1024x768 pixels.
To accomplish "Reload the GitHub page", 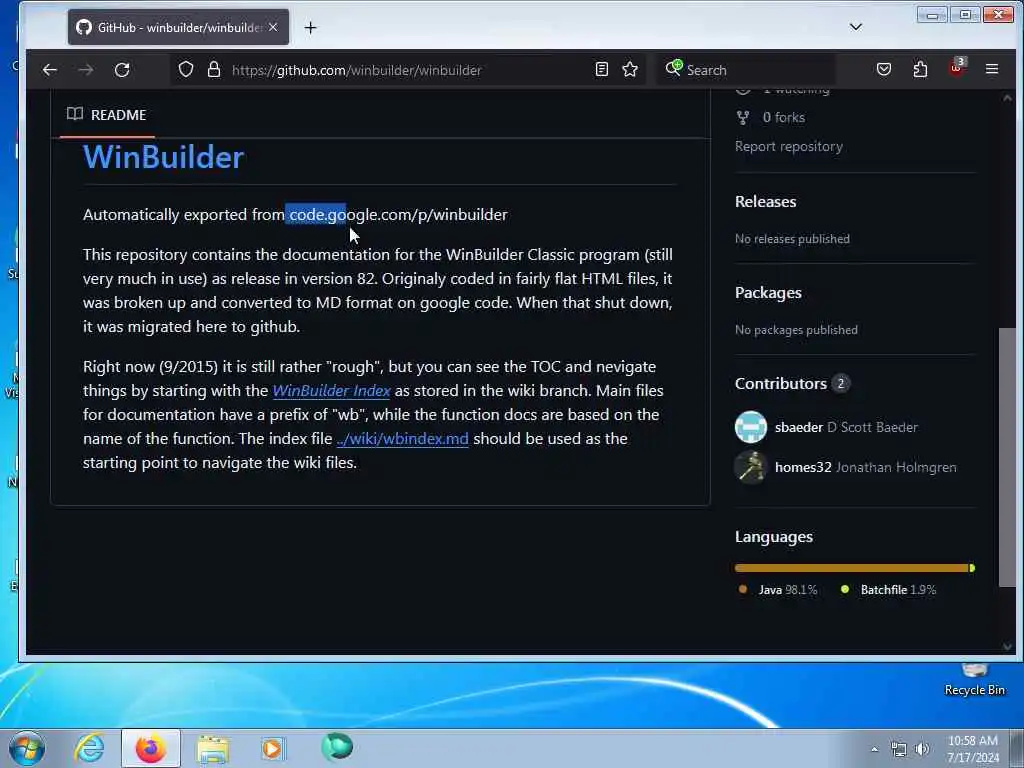I will tap(122, 70).
